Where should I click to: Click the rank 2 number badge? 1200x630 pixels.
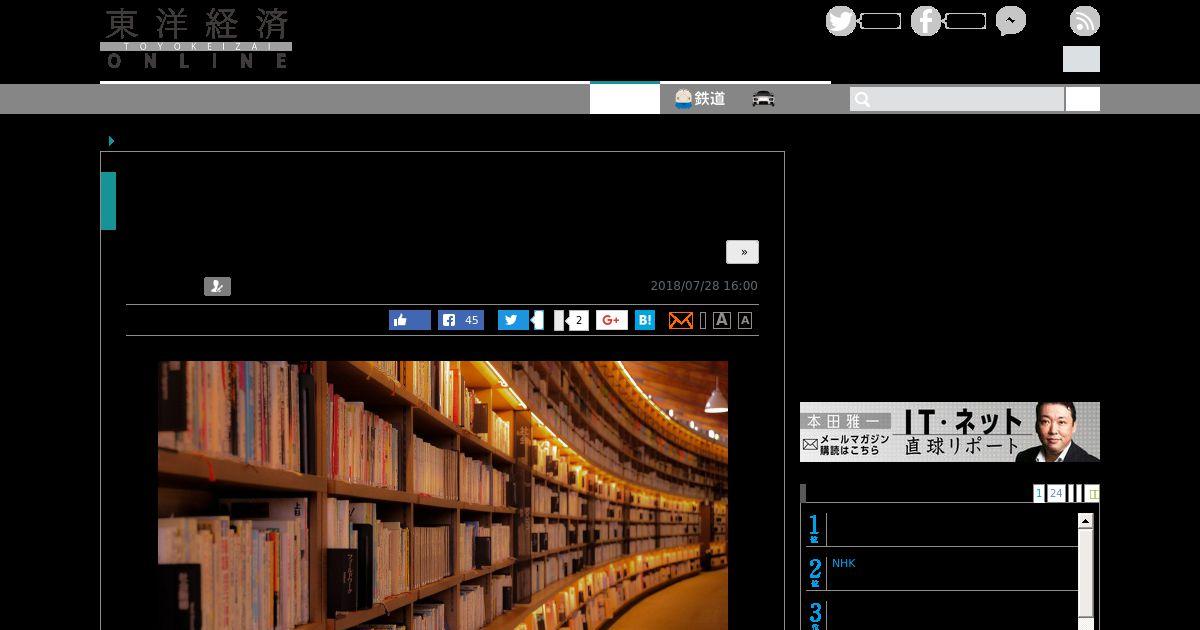(x=815, y=573)
